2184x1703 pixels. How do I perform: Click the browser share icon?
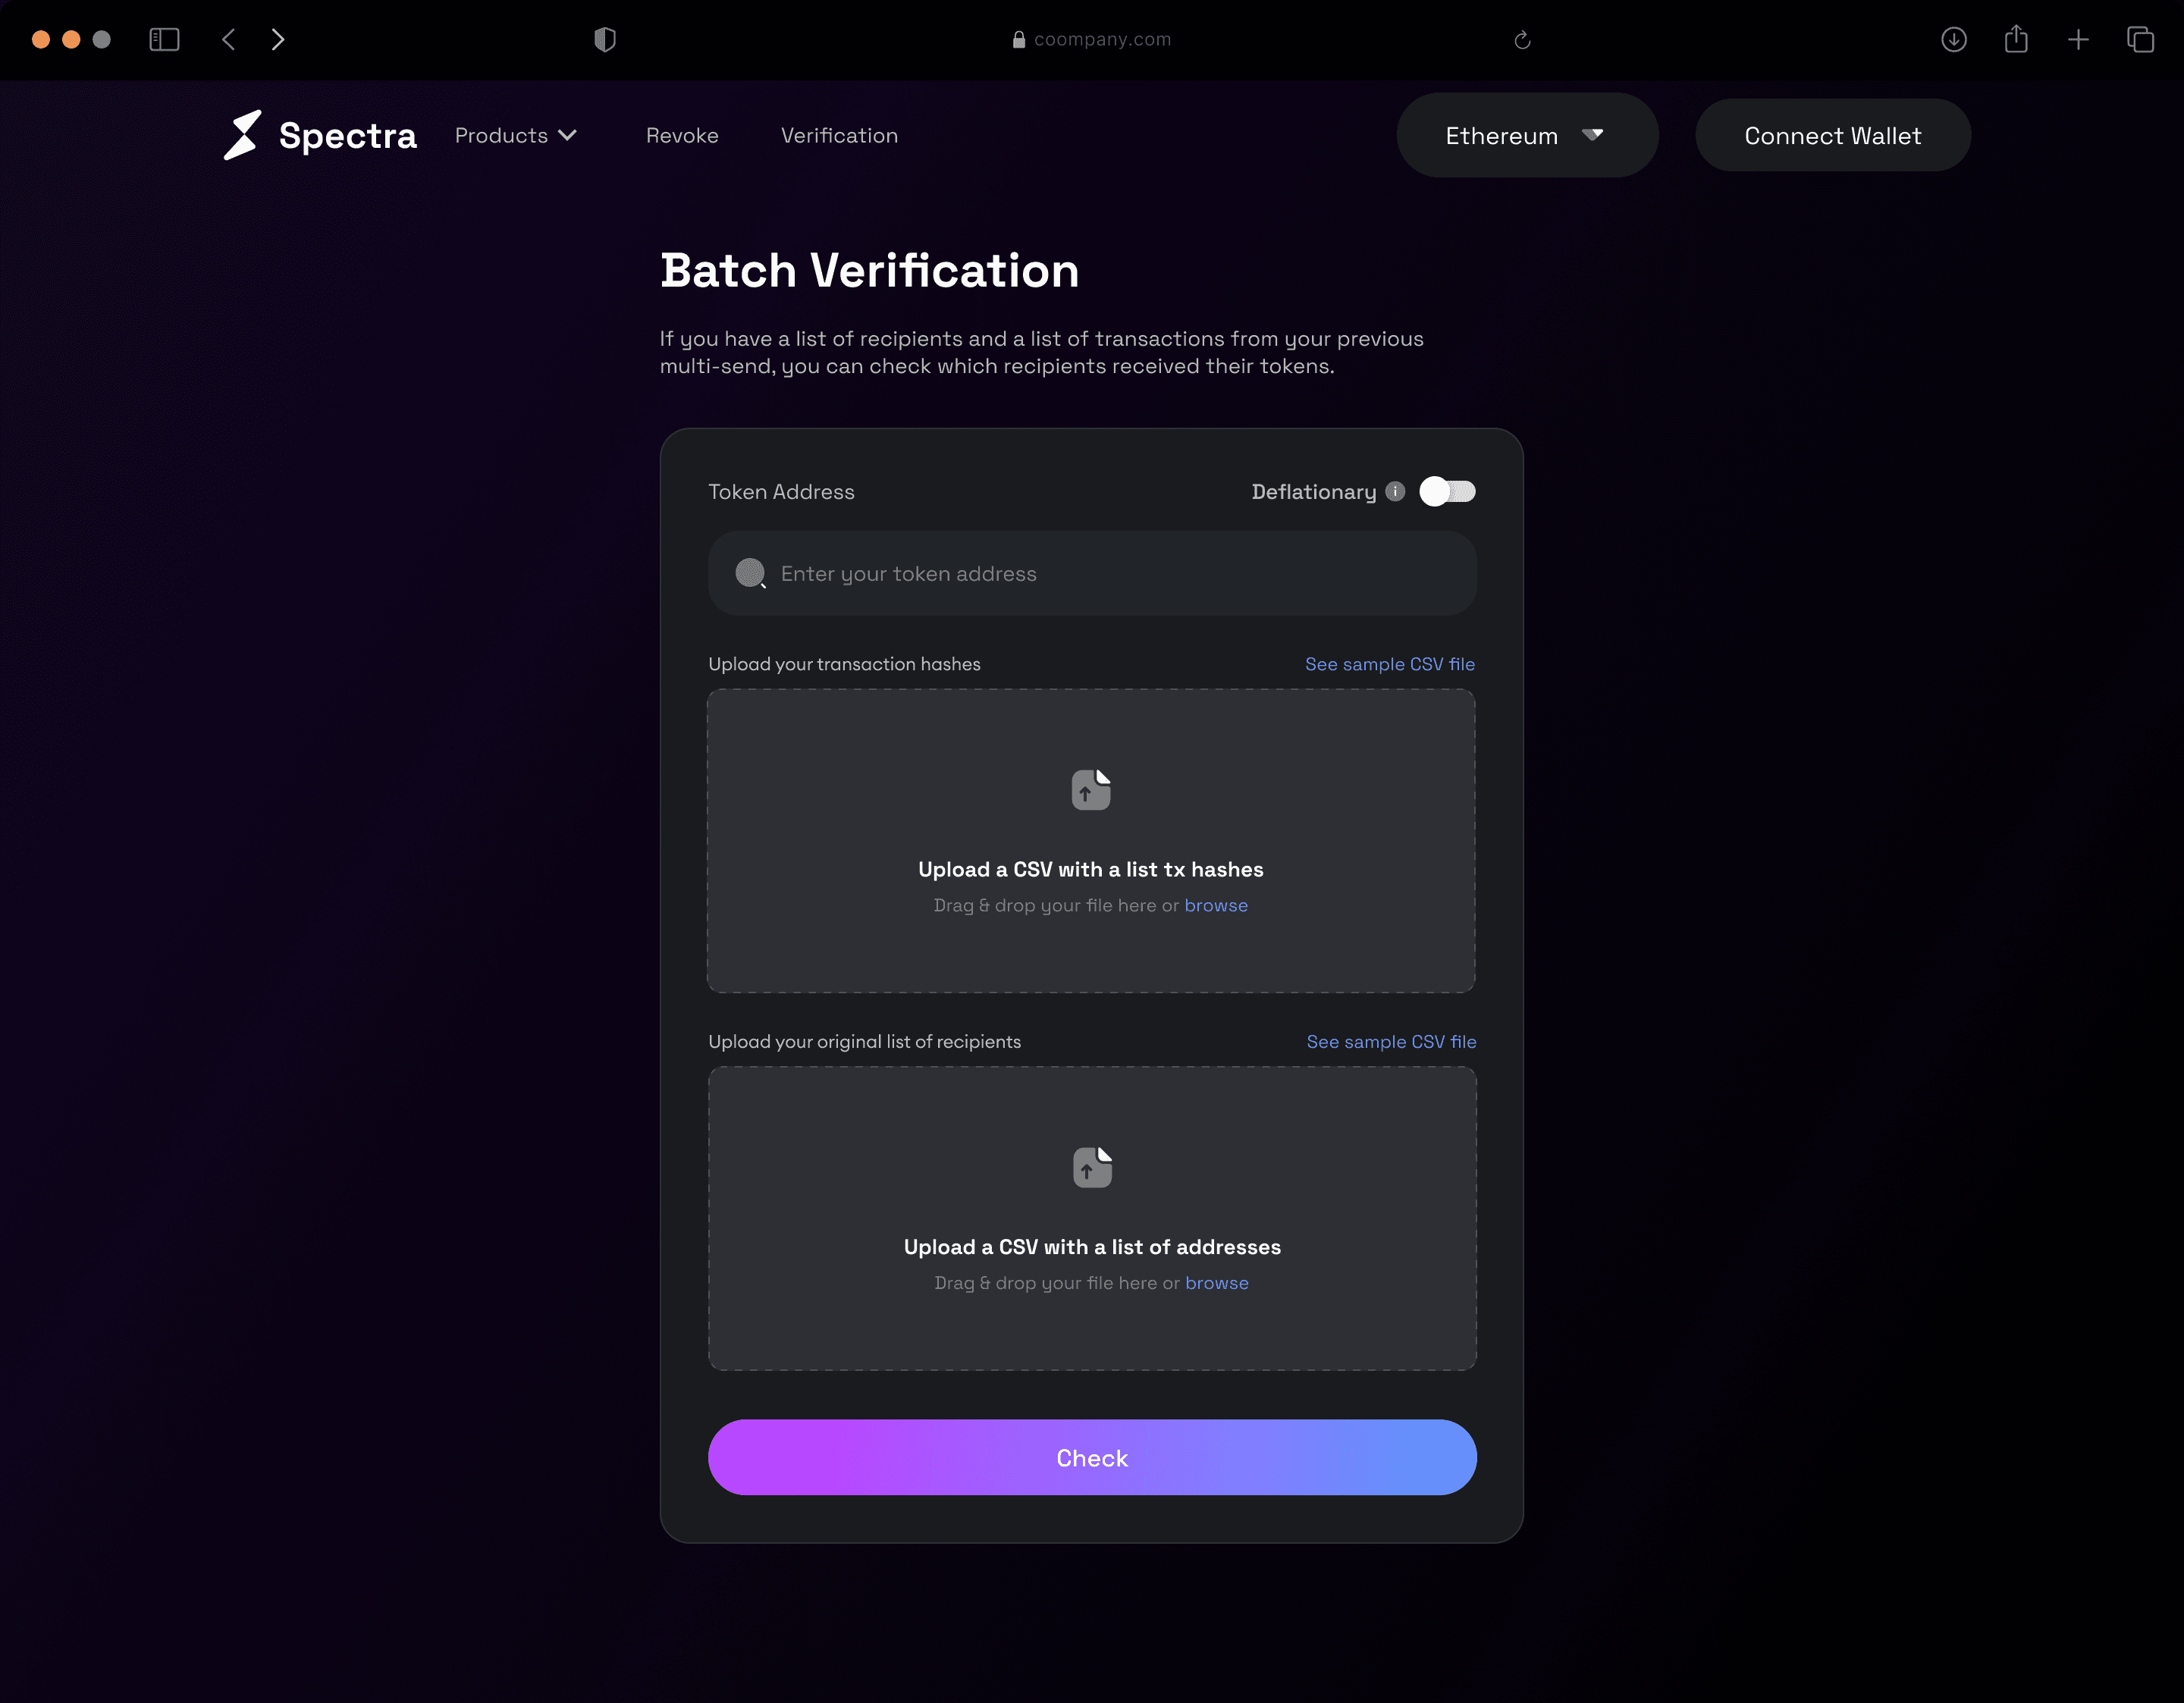(x=2016, y=39)
